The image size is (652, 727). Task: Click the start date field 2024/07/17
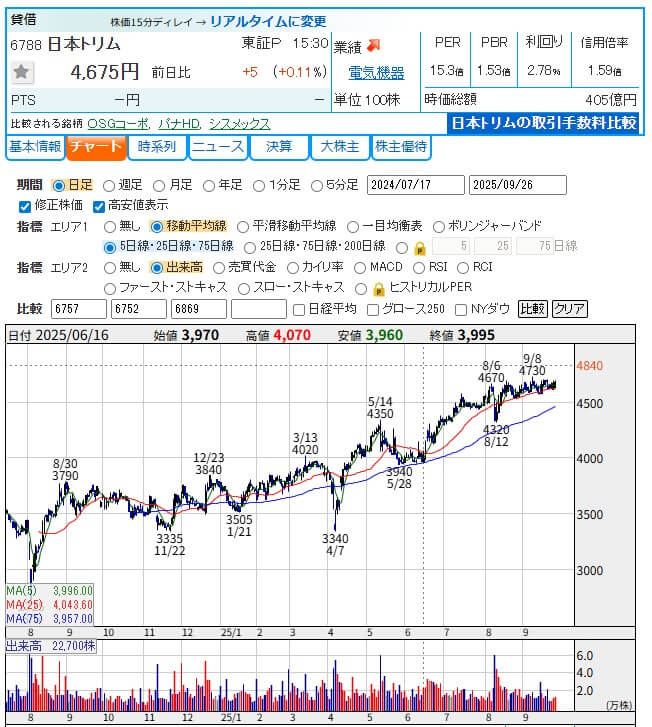point(415,185)
